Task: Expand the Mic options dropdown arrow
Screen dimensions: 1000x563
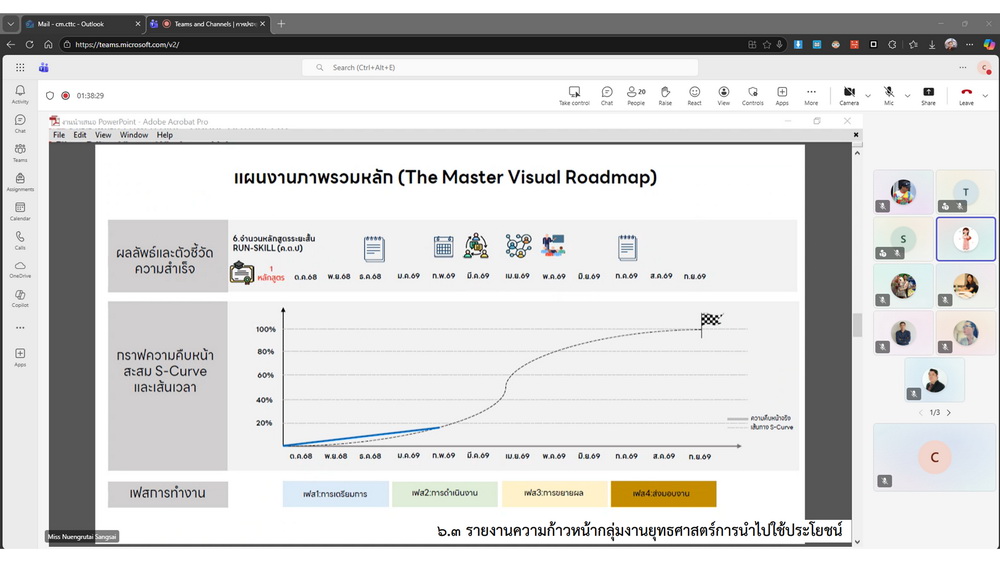Action: [907, 96]
